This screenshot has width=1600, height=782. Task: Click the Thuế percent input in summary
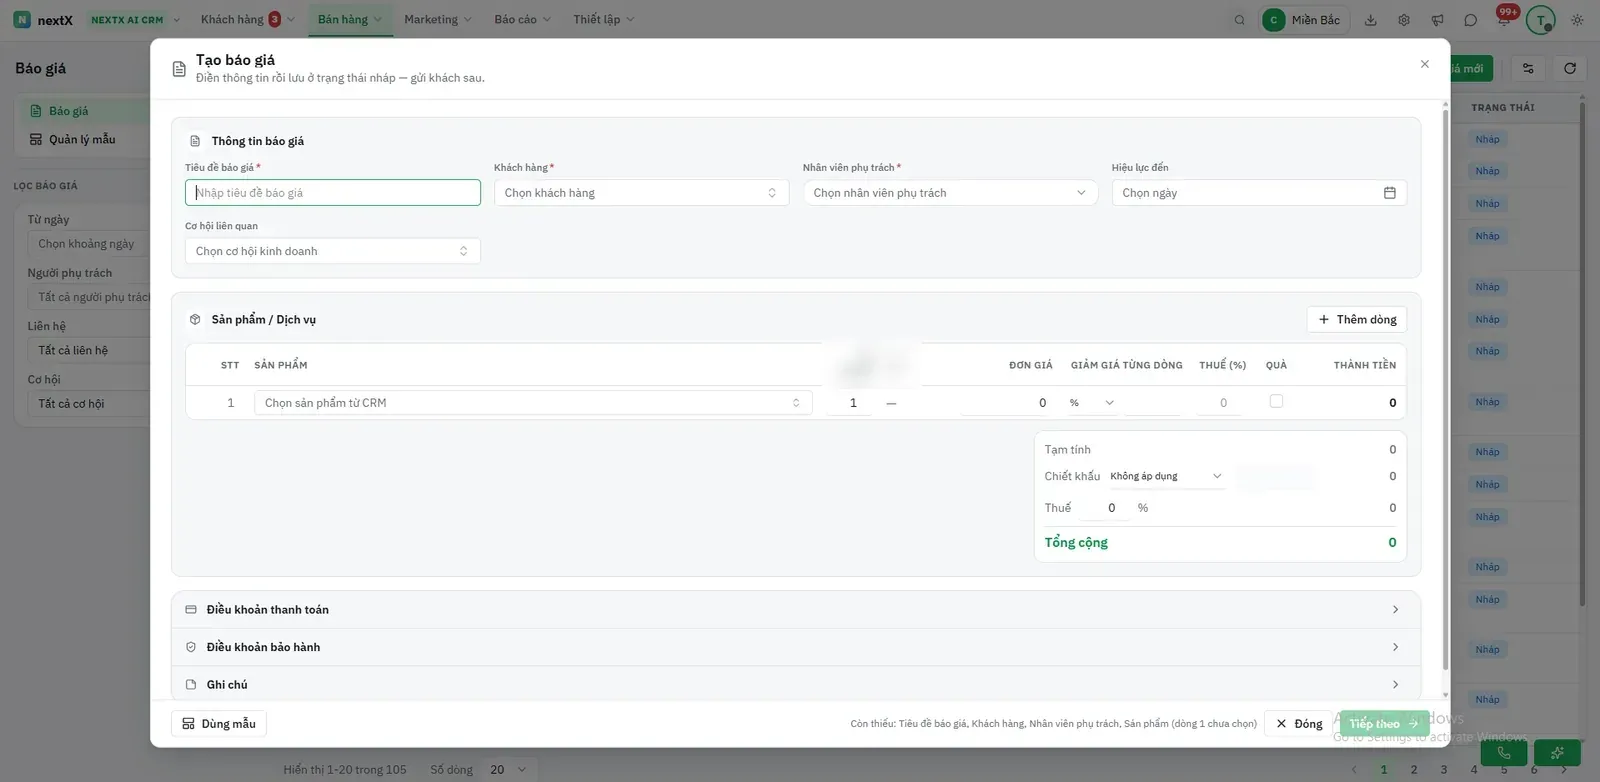(1105, 508)
